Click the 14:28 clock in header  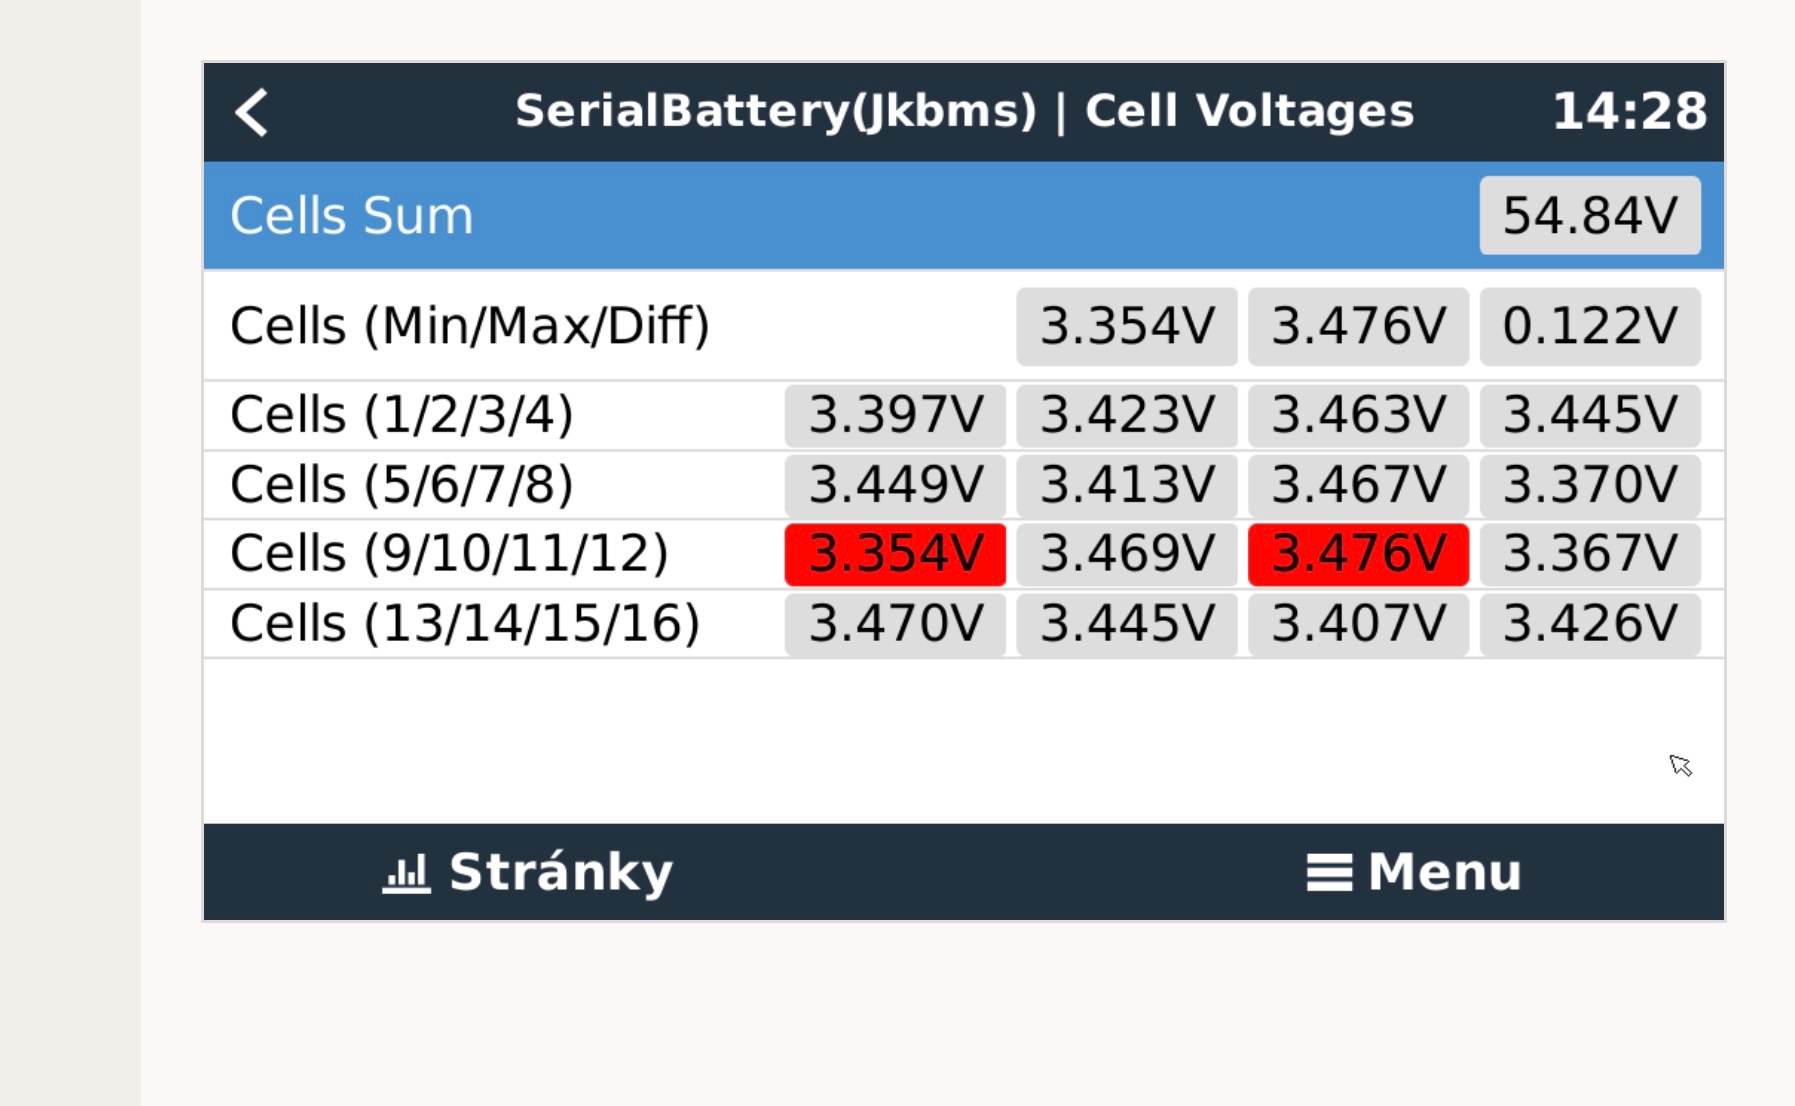pos(1629,112)
